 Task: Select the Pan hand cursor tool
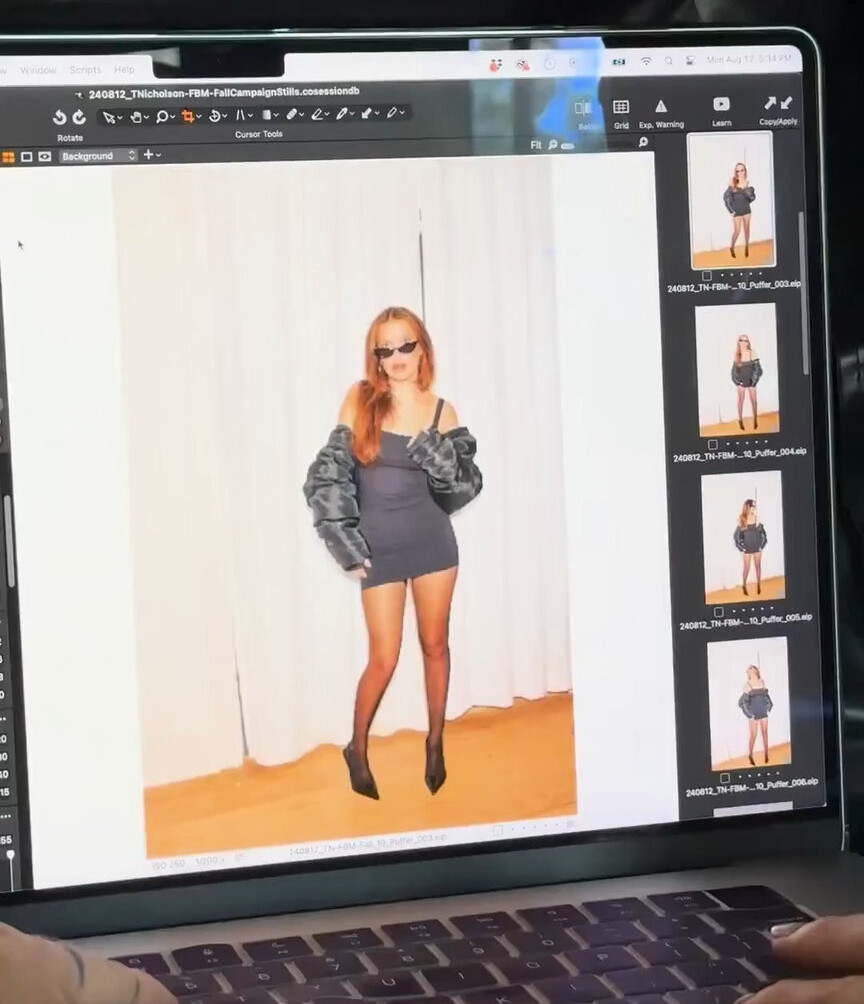pyautogui.click(x=136, y=117)
